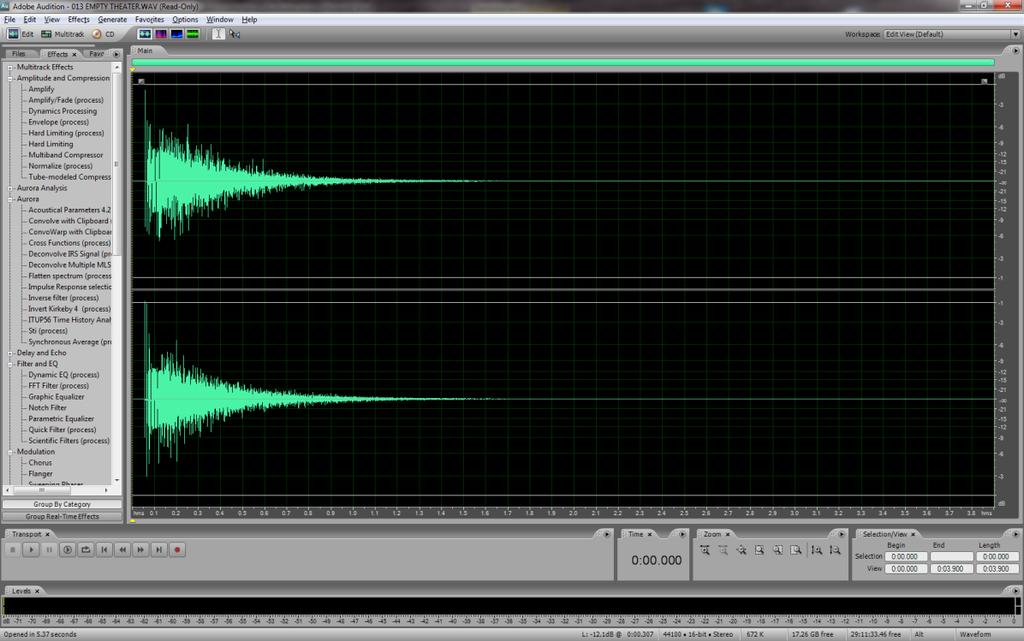Select Acoustical Parameters 4.2 effect
This screenshot has height=641, width=1024.
(69, 210)
